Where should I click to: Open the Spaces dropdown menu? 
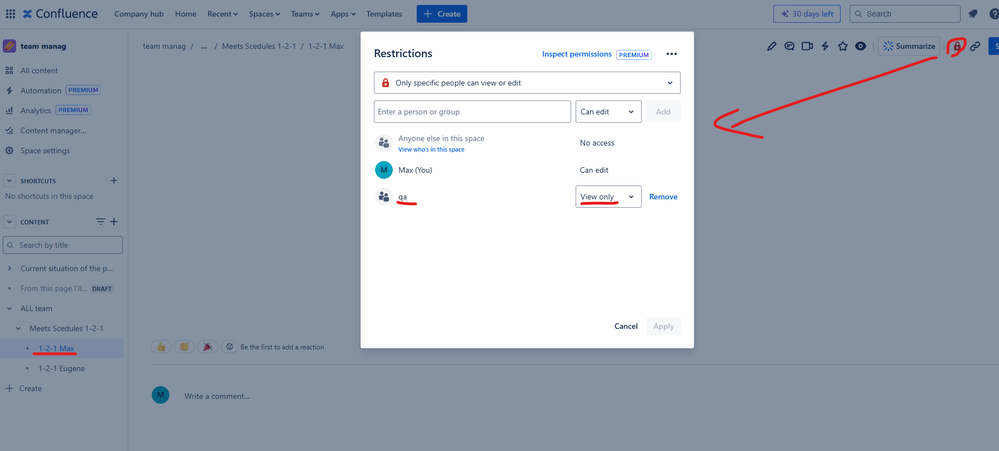(x=264, y=13)
